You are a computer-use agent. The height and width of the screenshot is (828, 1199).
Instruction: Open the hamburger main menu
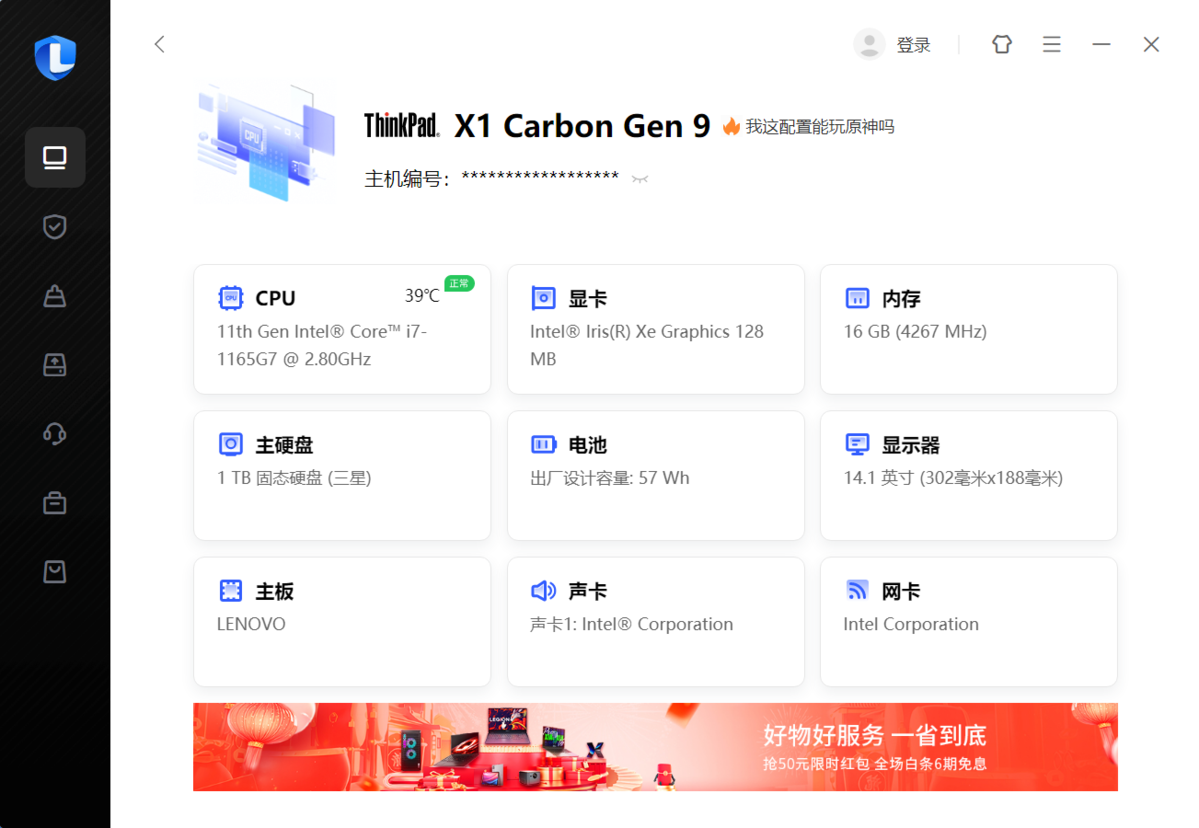coord(1051,44)
